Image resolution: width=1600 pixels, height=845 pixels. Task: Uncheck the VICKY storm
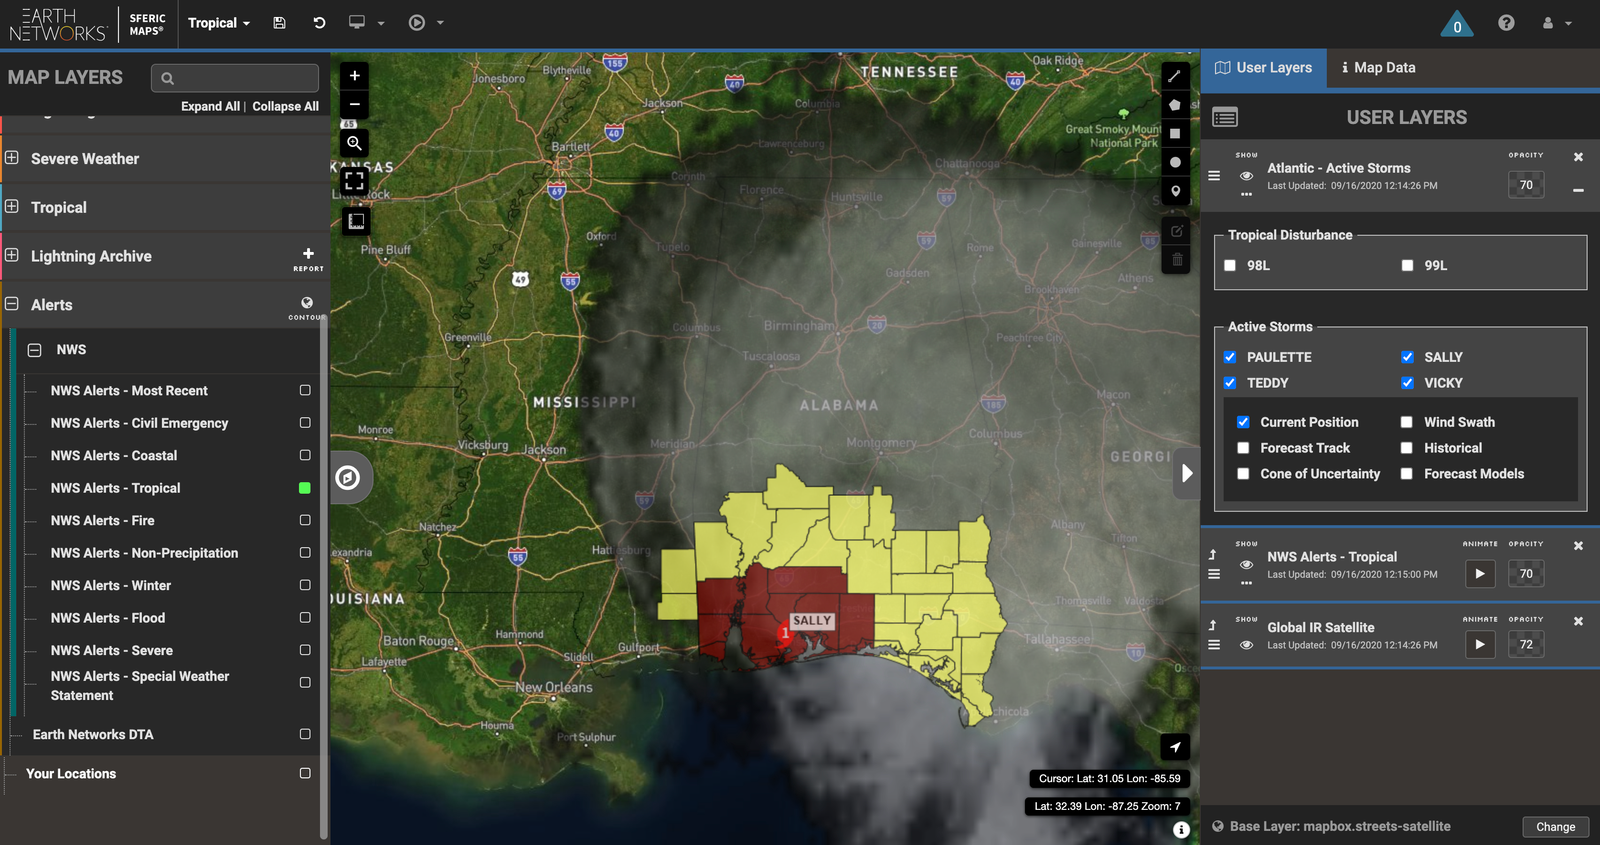click(x=1407, y=383)
